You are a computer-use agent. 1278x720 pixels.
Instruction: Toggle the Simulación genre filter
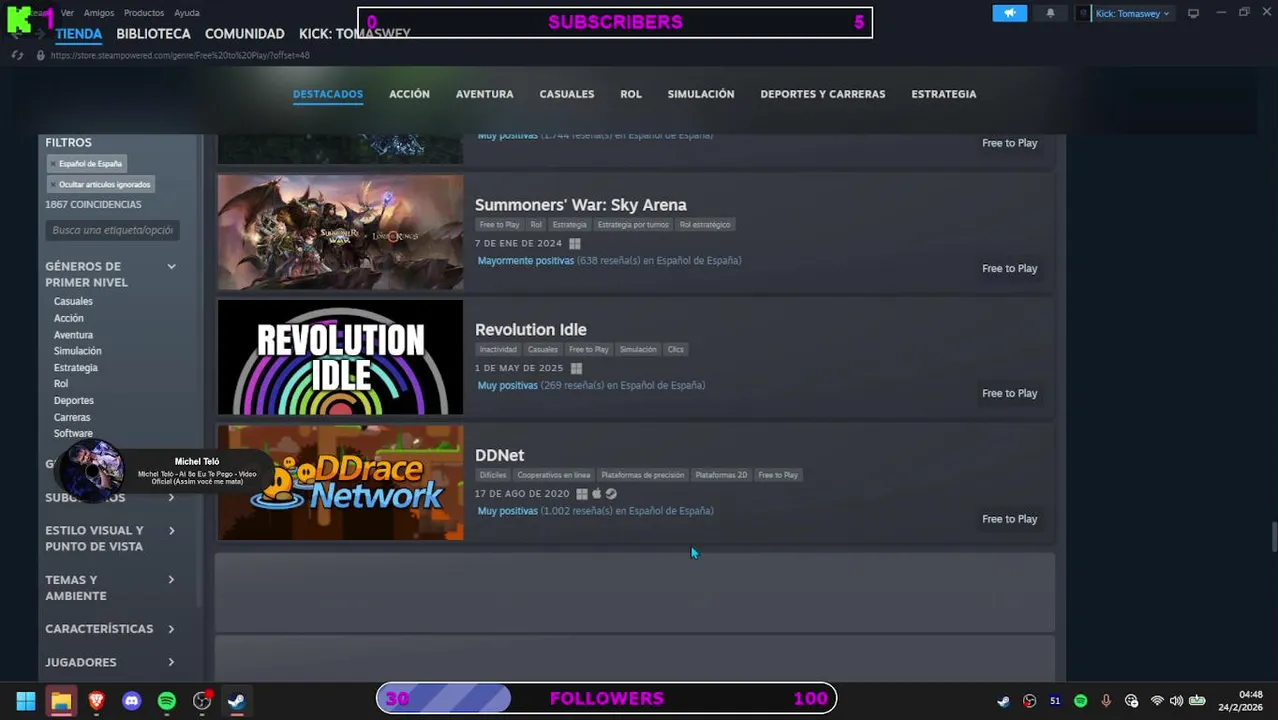pyautogui.click(x=78, y=351)
